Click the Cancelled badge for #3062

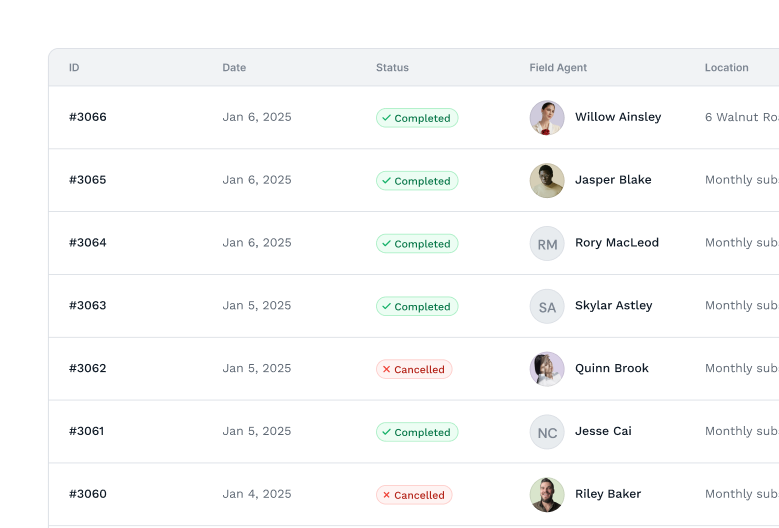point(414,370)
